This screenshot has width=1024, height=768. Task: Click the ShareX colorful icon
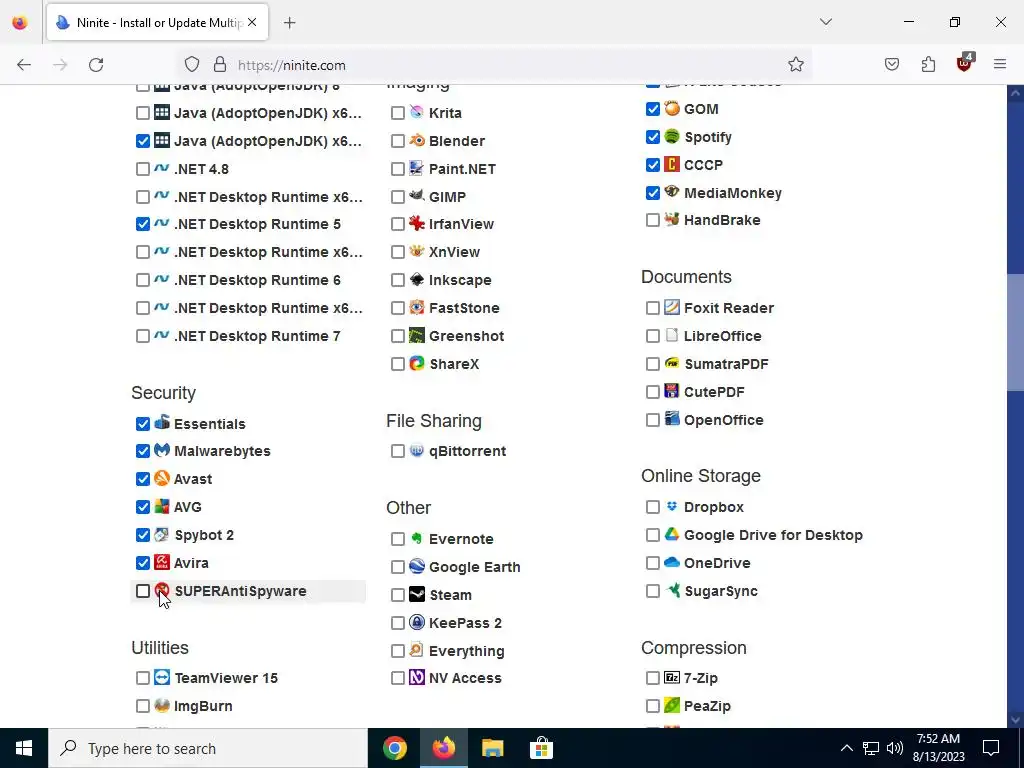[417, 364]
